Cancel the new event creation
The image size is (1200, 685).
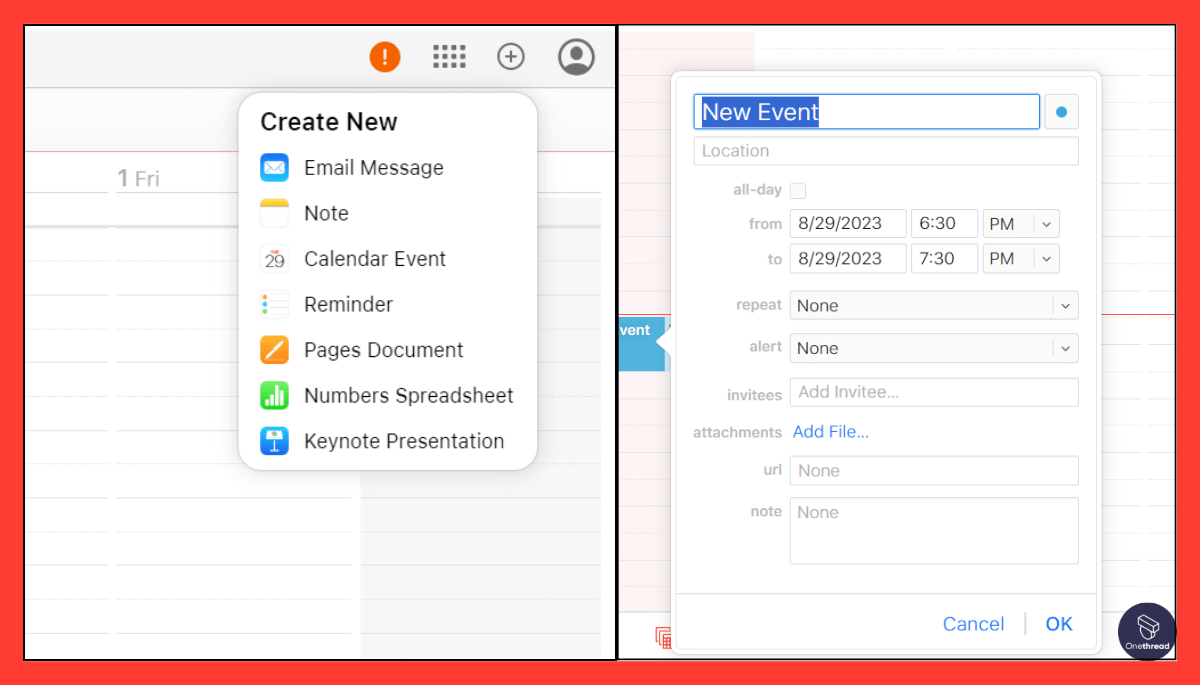point(973,623)
